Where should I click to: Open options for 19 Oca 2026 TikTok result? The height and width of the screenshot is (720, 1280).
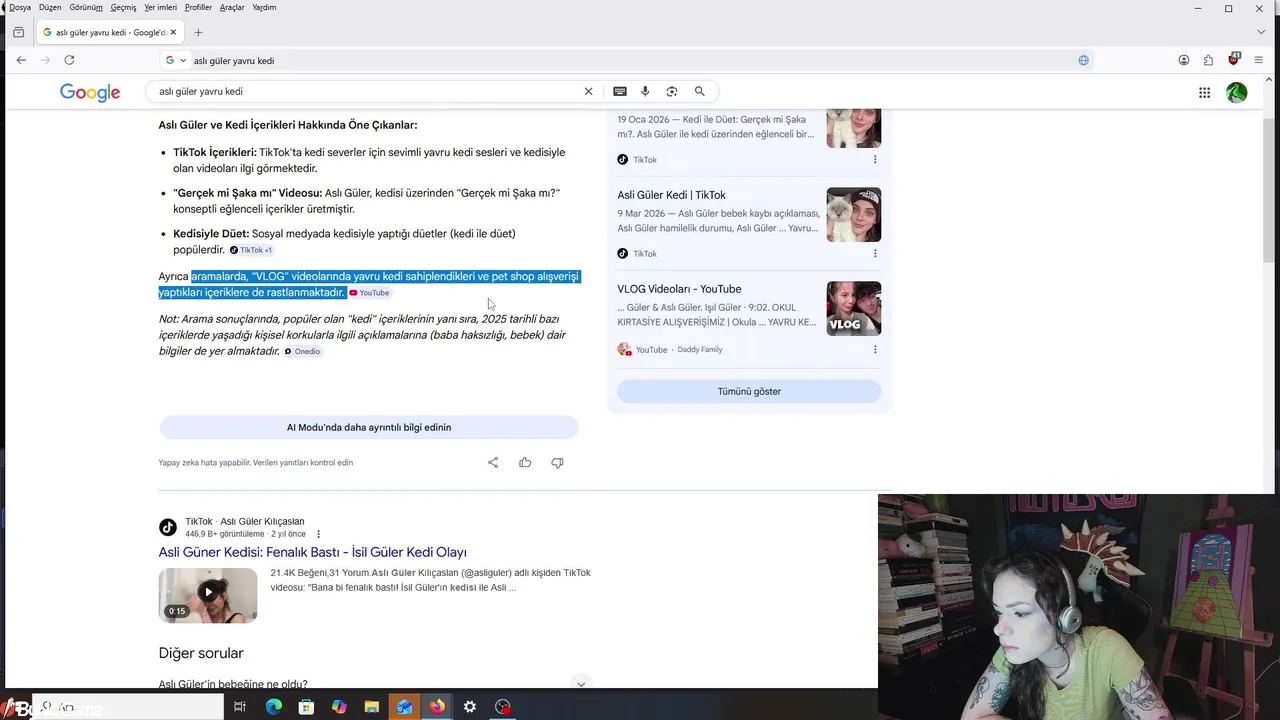coord(875,159)
